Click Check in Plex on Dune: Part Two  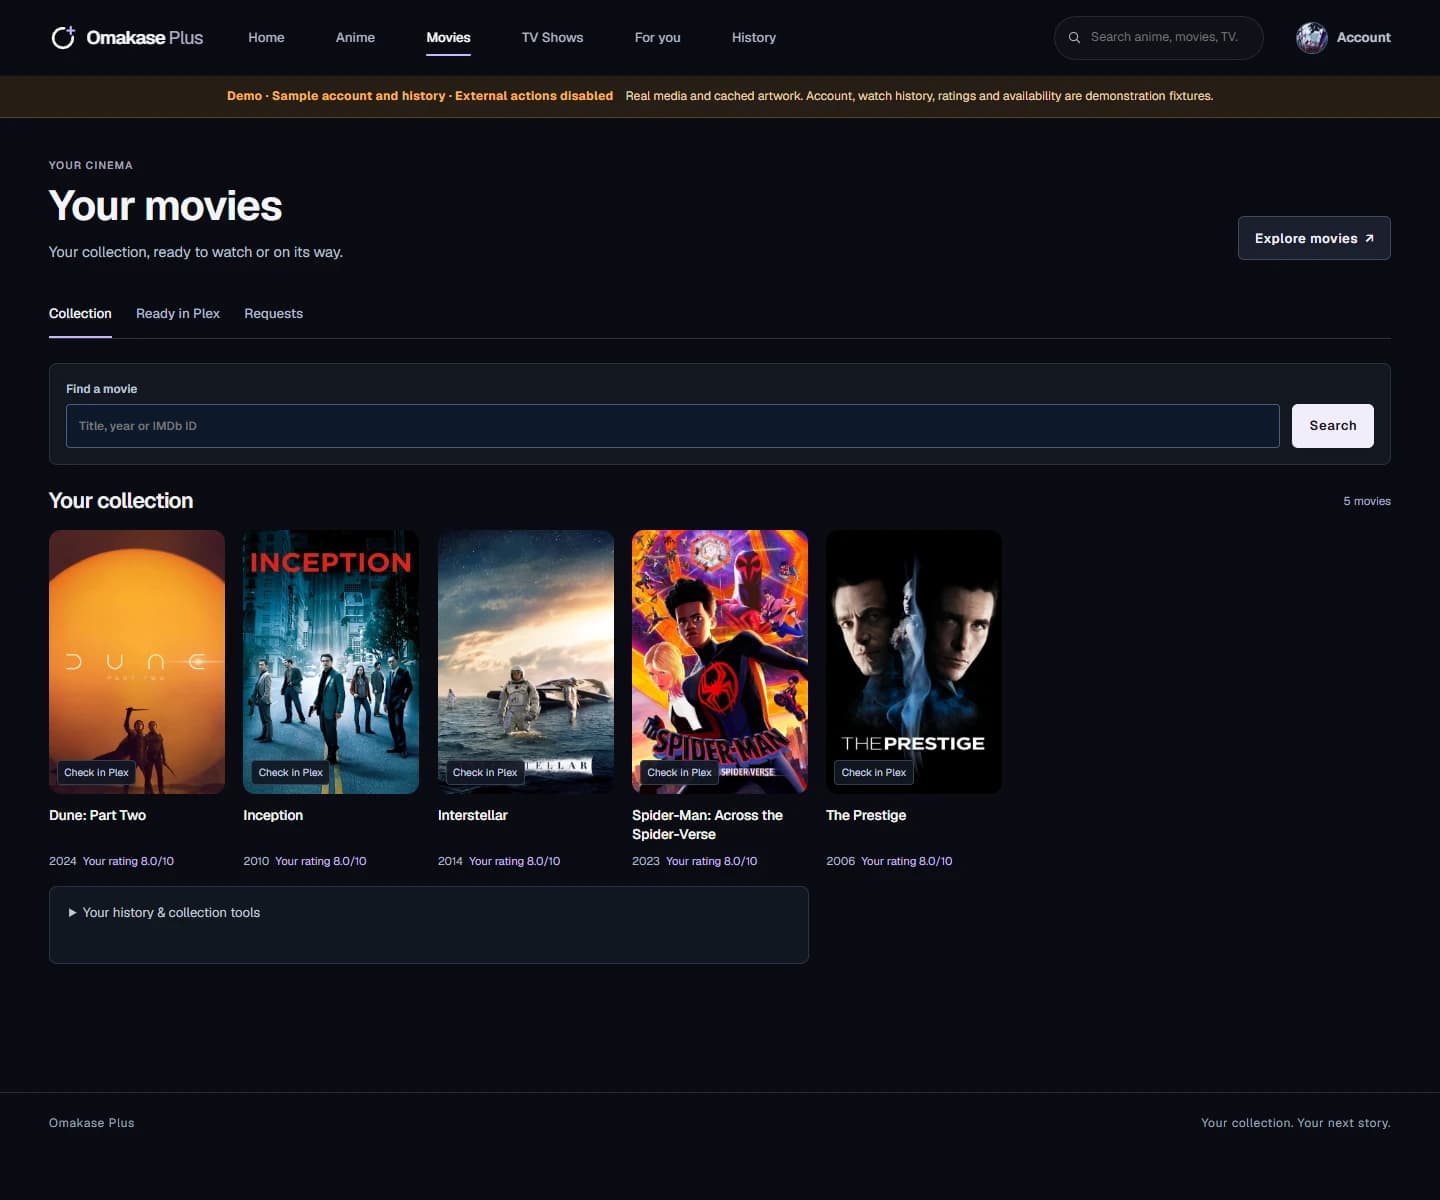96,772
